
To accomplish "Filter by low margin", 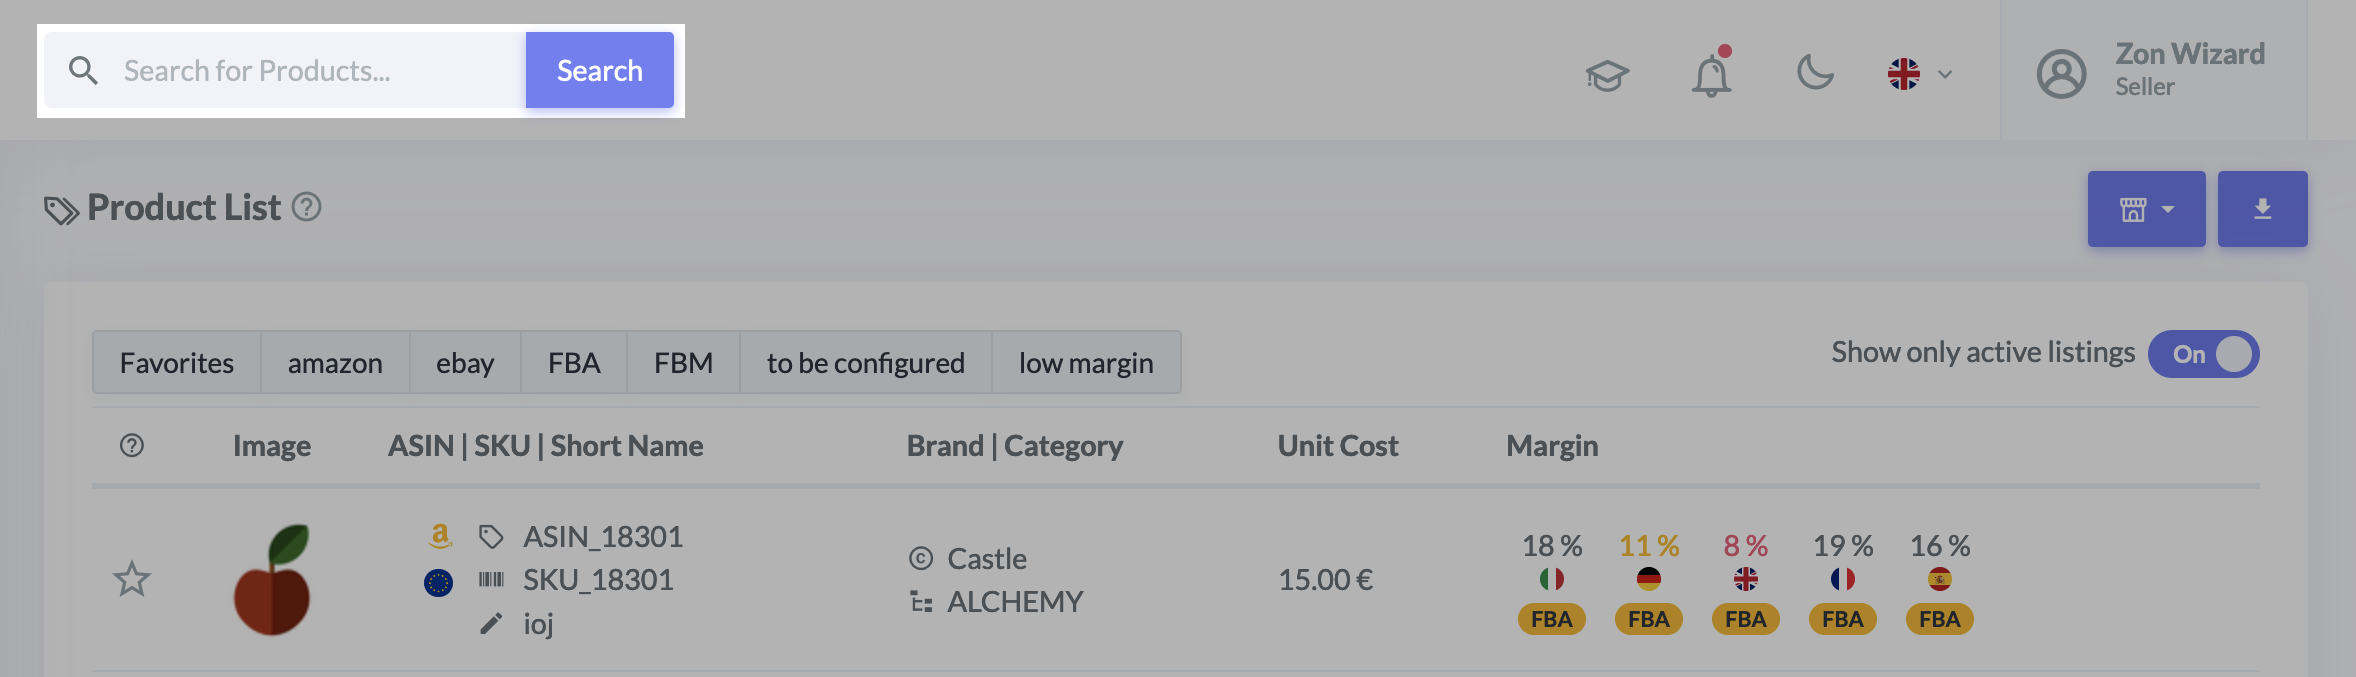I will click(1086, 363).
